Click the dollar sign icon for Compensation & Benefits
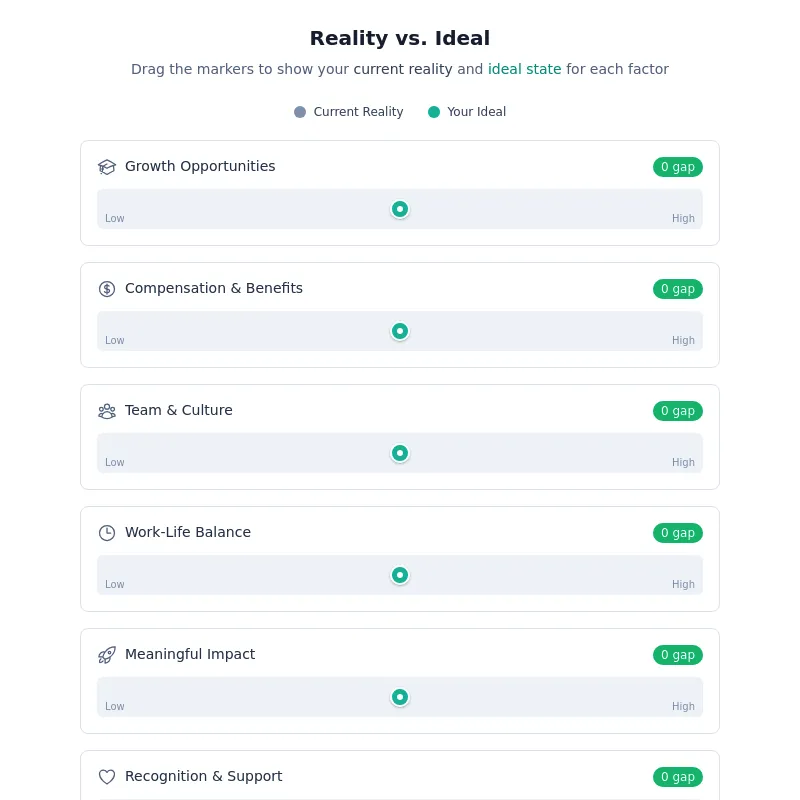 coord(107,289)
